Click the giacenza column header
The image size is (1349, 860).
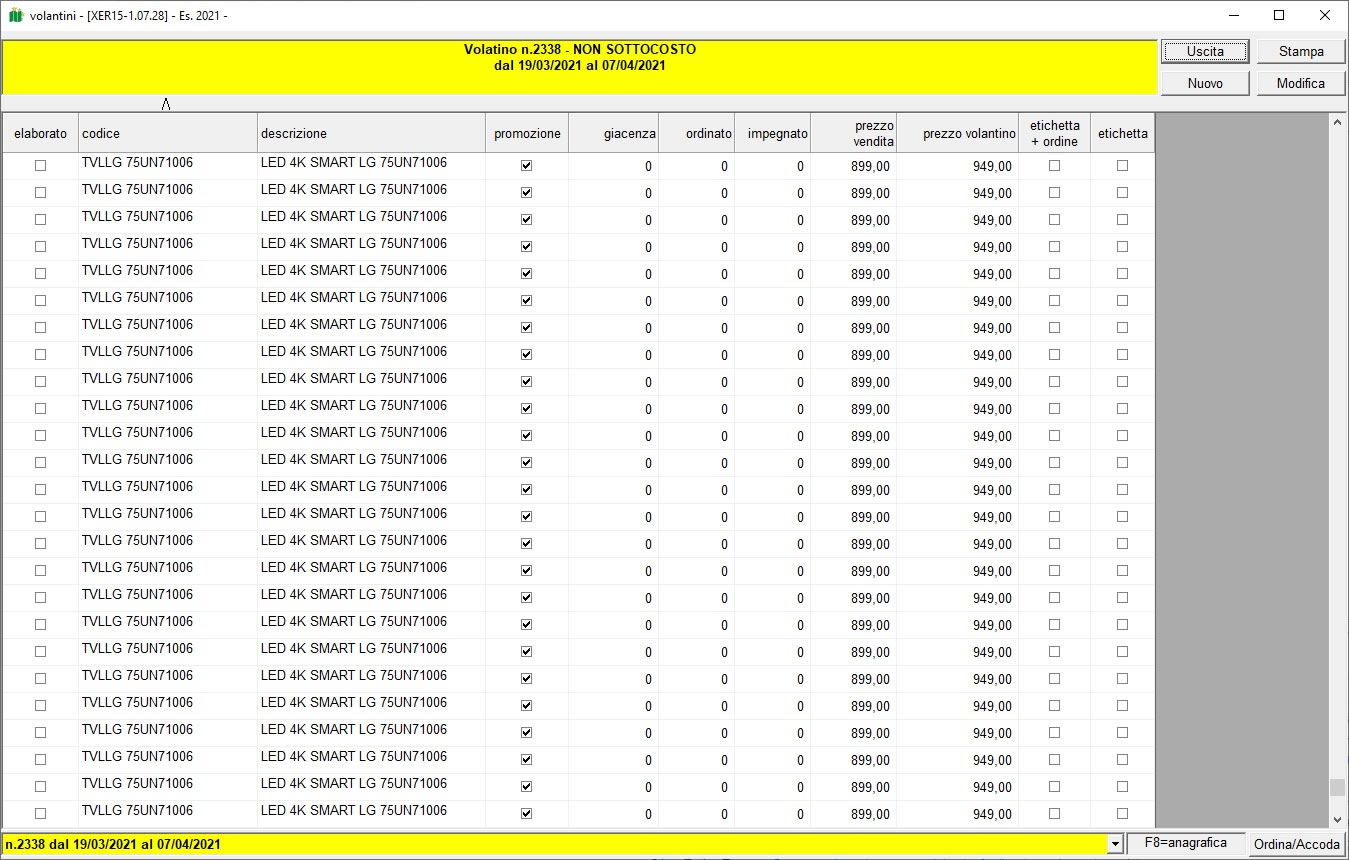coord(613,133)
